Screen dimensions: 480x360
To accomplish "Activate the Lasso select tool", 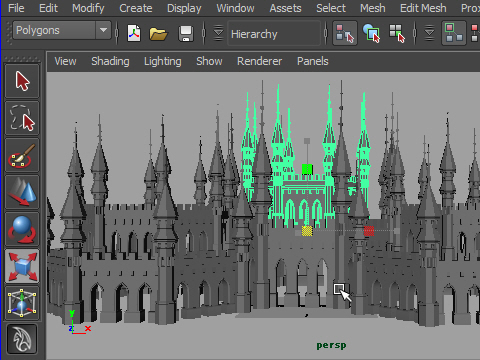I will (22, 118).
